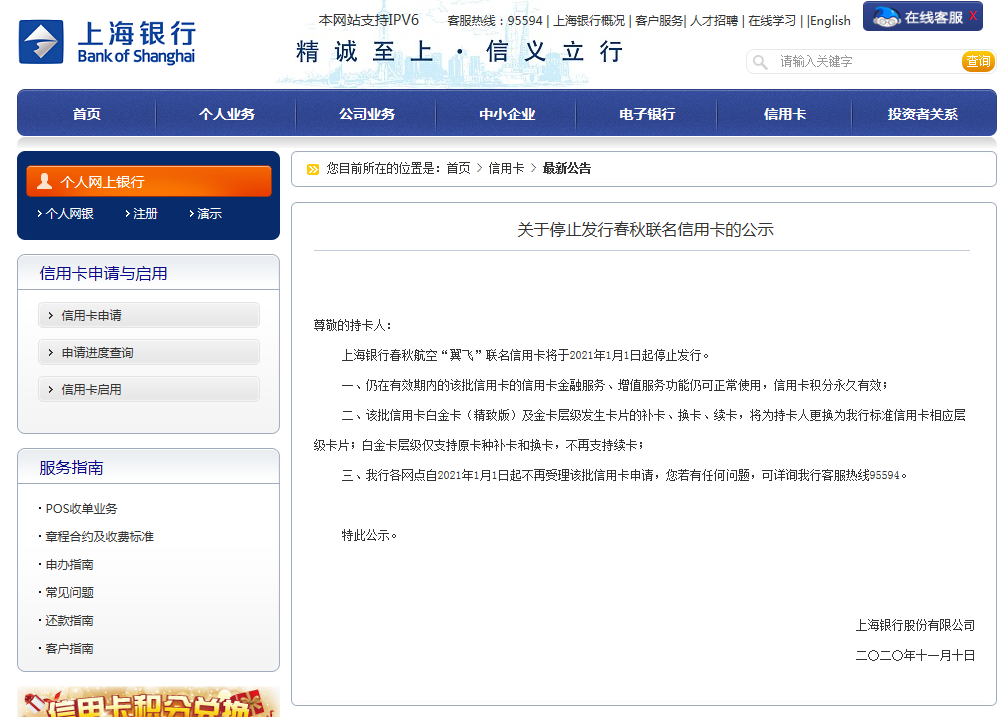The width and height of the screenshot is (1008, 717).
Task: Click the 信用卡 breadcrumb link
Action: 506,168
